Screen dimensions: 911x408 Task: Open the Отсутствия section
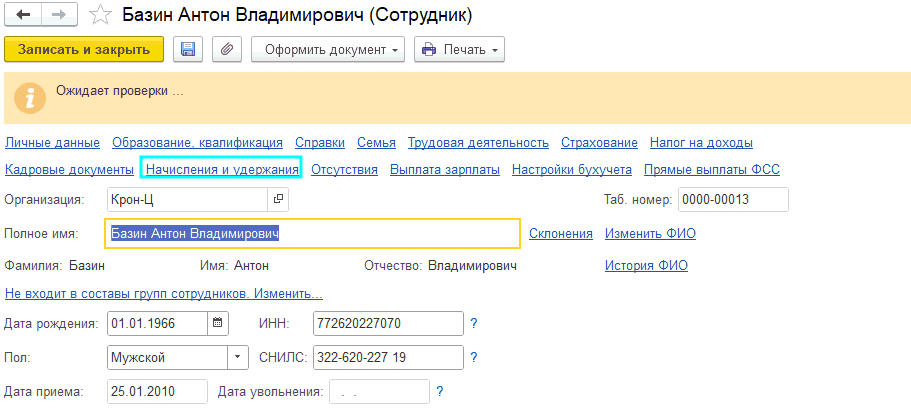(x=345, y=170)
